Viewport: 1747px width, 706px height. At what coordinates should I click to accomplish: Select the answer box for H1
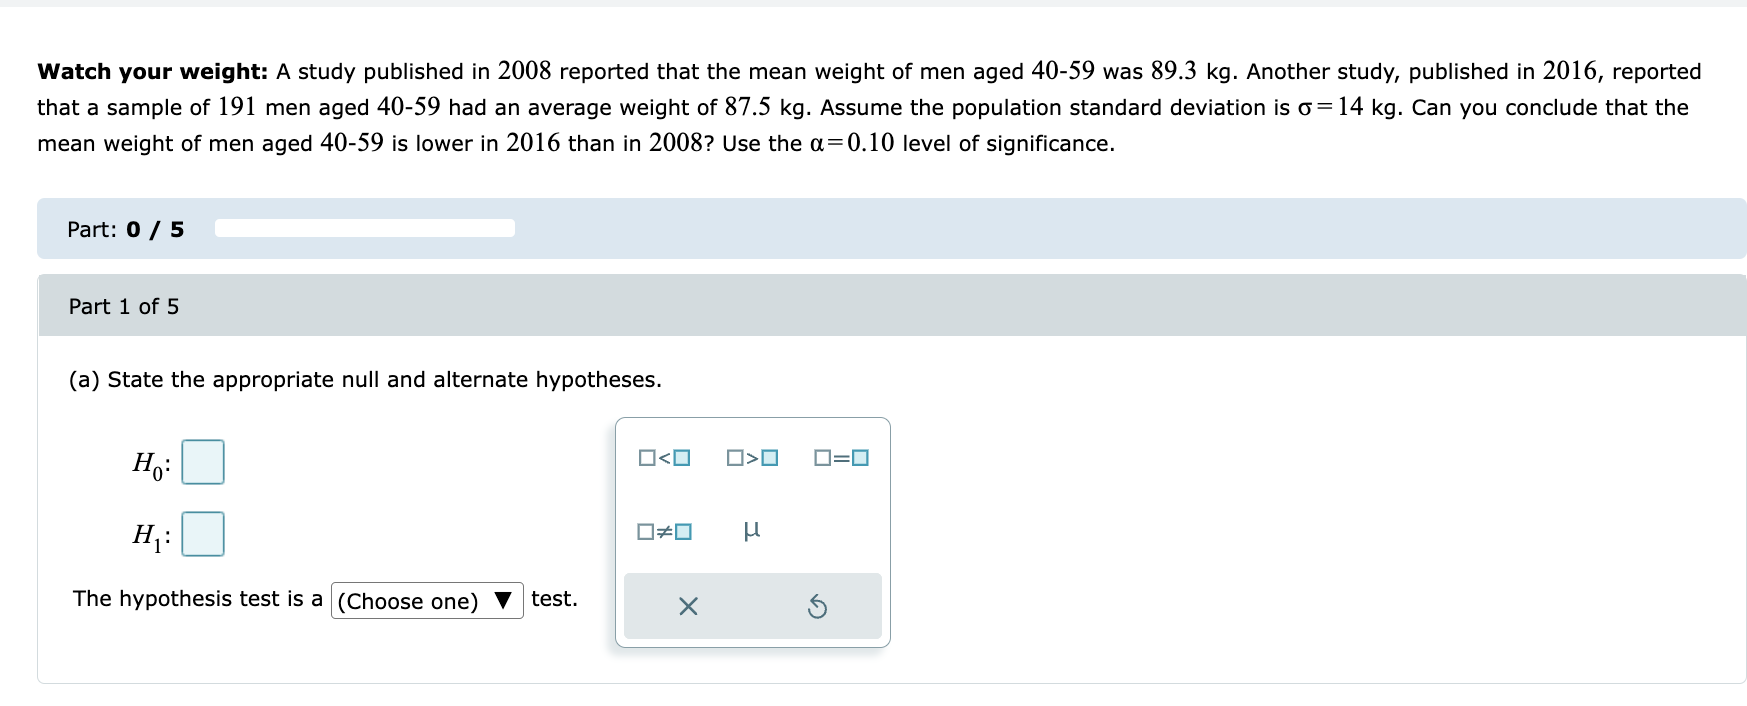pyautogui.click(x=202, y=534)
